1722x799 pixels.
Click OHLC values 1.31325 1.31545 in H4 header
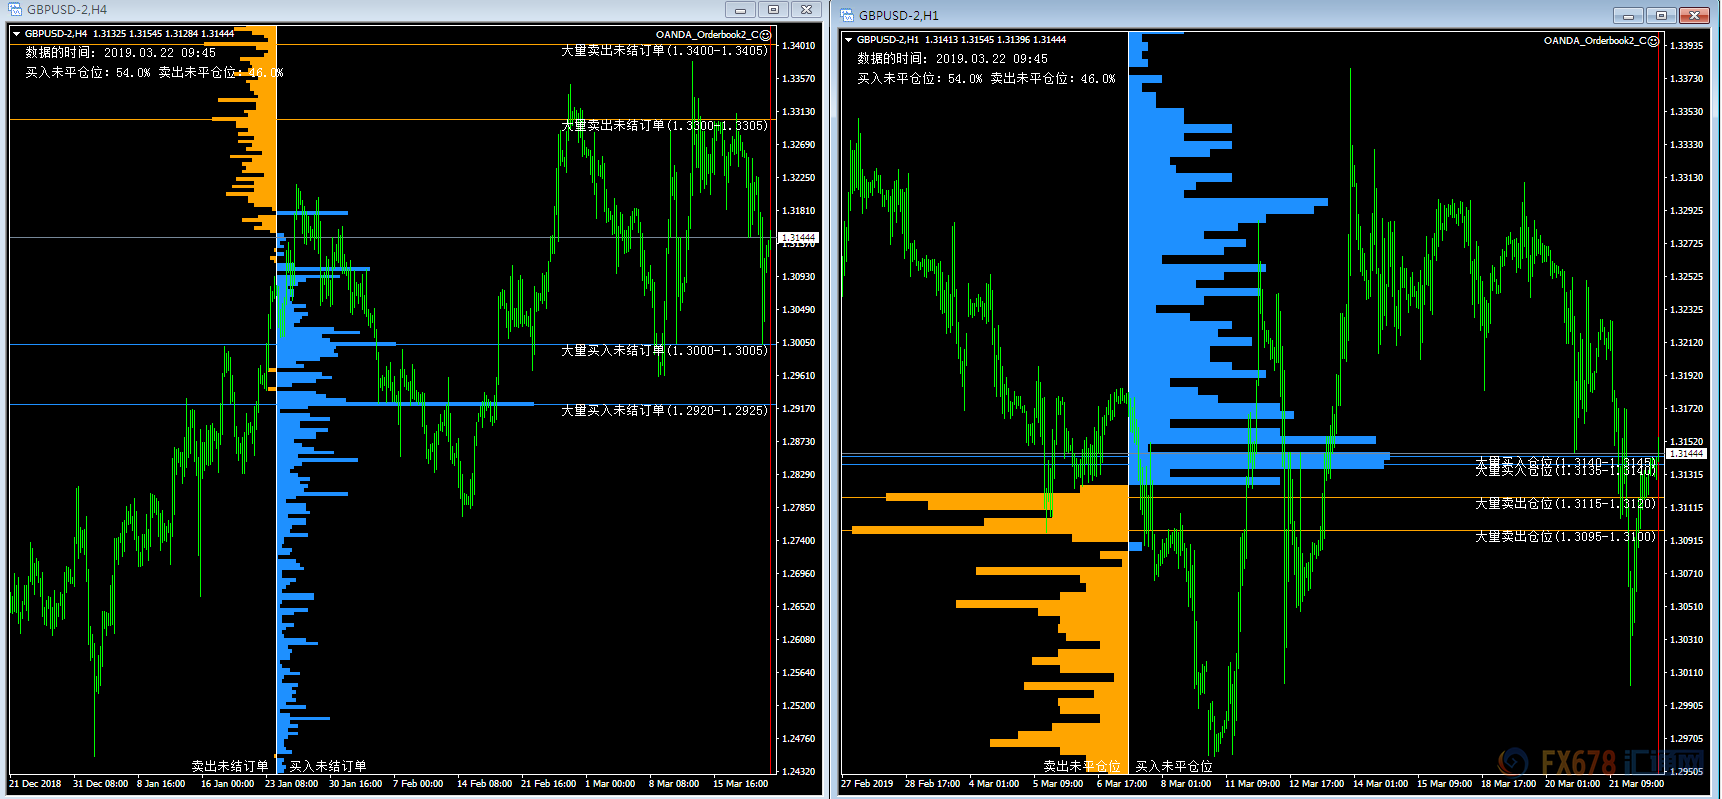[x=128, y=34]
